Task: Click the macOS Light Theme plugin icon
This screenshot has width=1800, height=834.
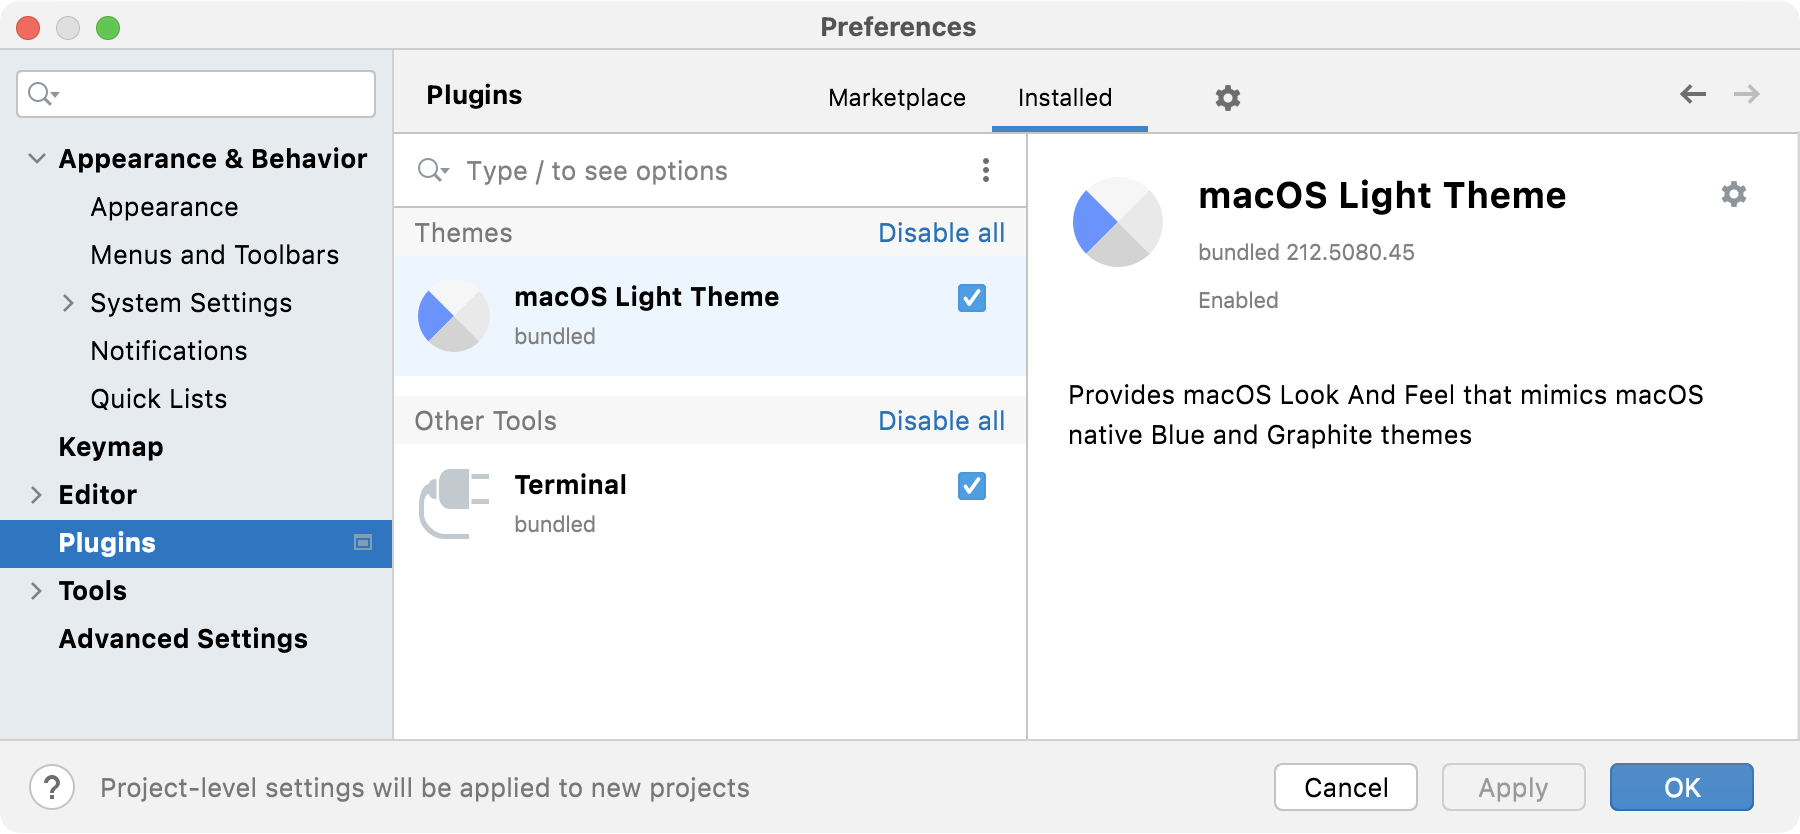Action: pos(452,316)
